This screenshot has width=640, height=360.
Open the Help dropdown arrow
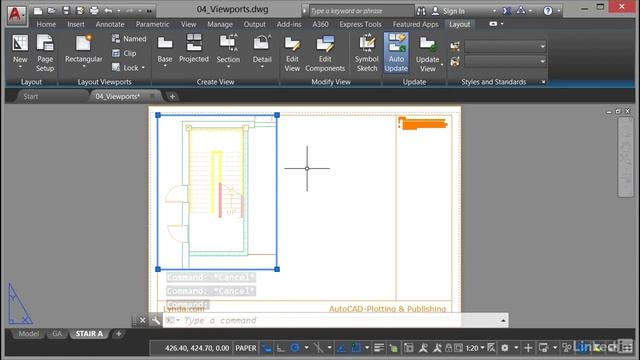pos(558,11)
